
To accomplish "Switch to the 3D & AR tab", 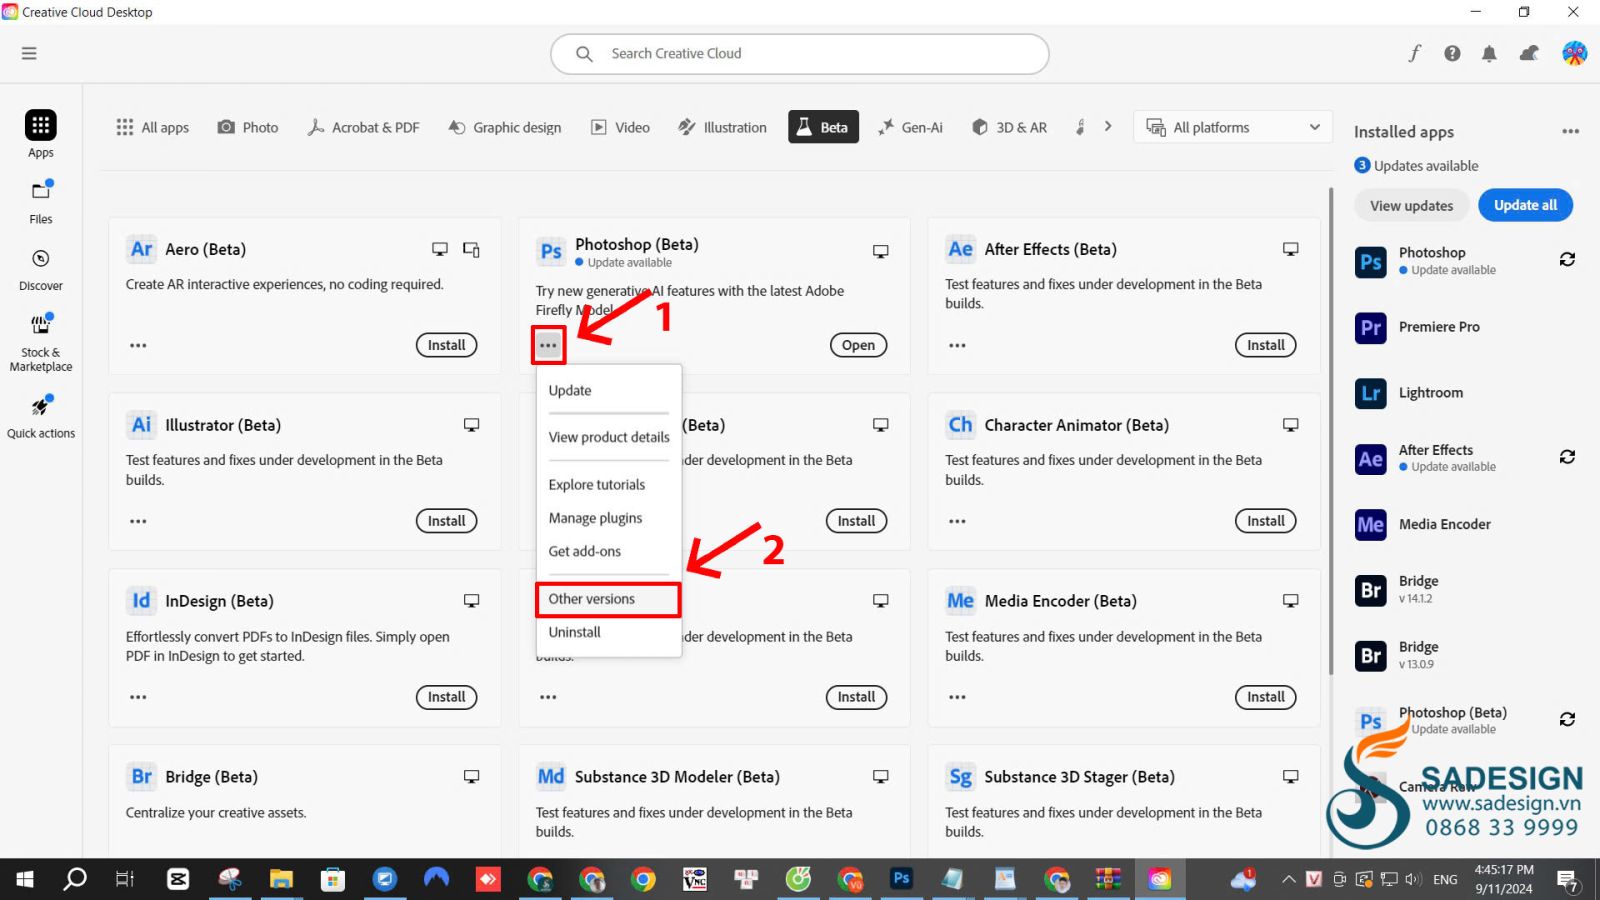I will tap(1010, 127).
